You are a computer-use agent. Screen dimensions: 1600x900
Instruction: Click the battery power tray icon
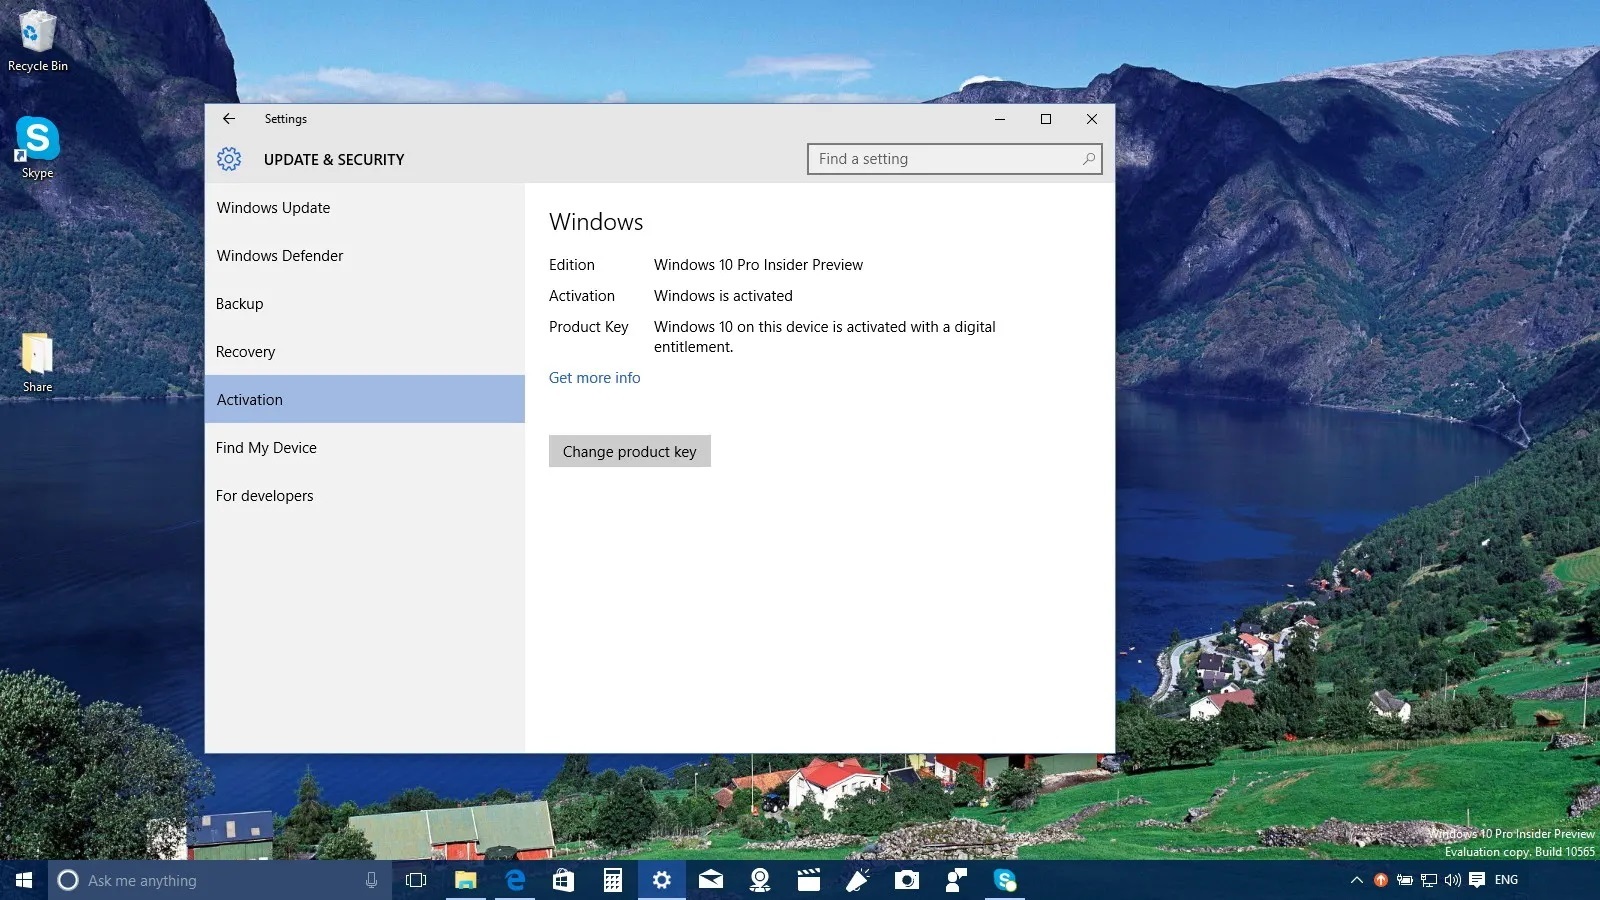(x=1405, y=880)
